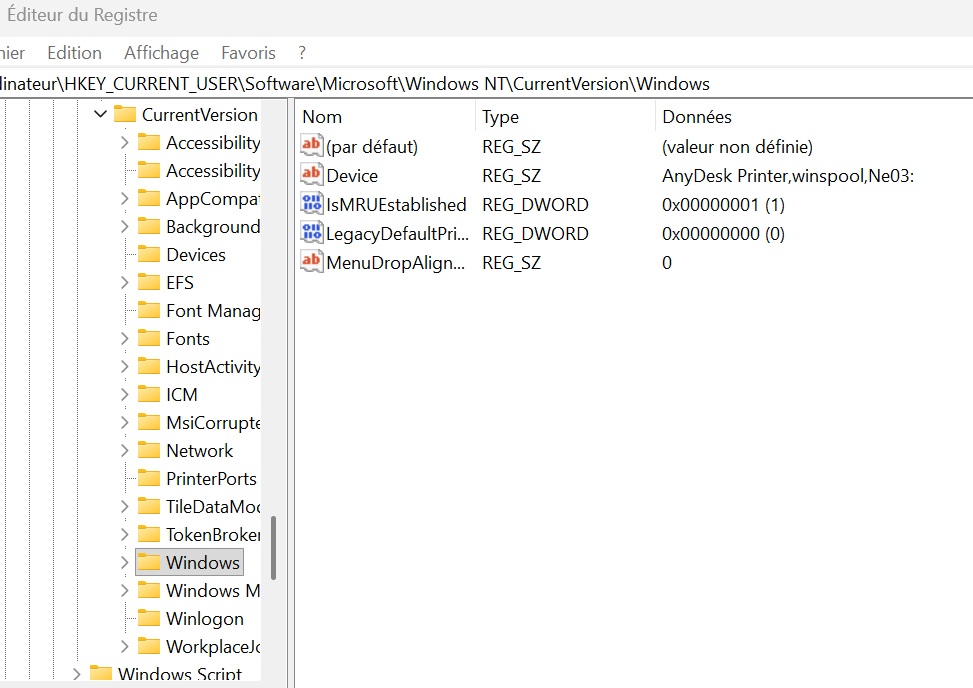Expand the Network key chevron
Viewport: 973px width, 688px height.
point(124,451)
